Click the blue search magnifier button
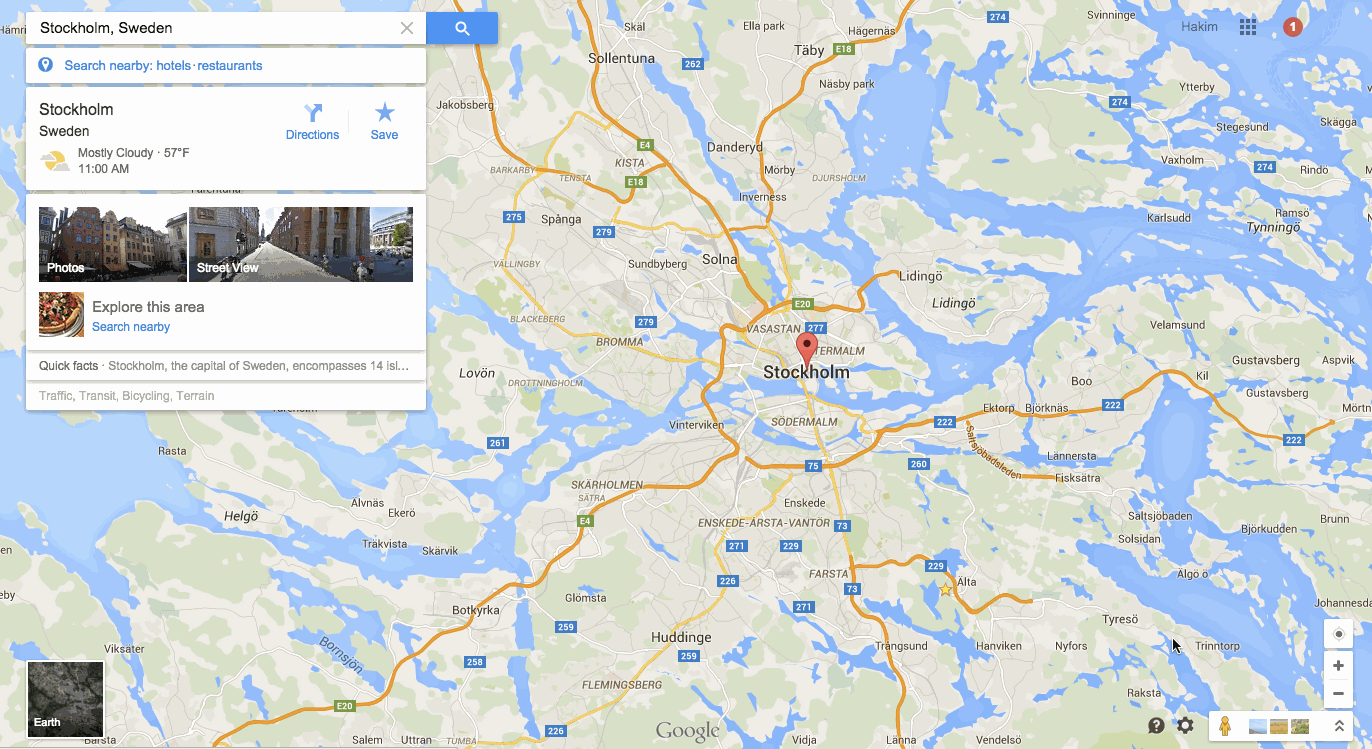 pyautogui.click(x=462, y=28)
